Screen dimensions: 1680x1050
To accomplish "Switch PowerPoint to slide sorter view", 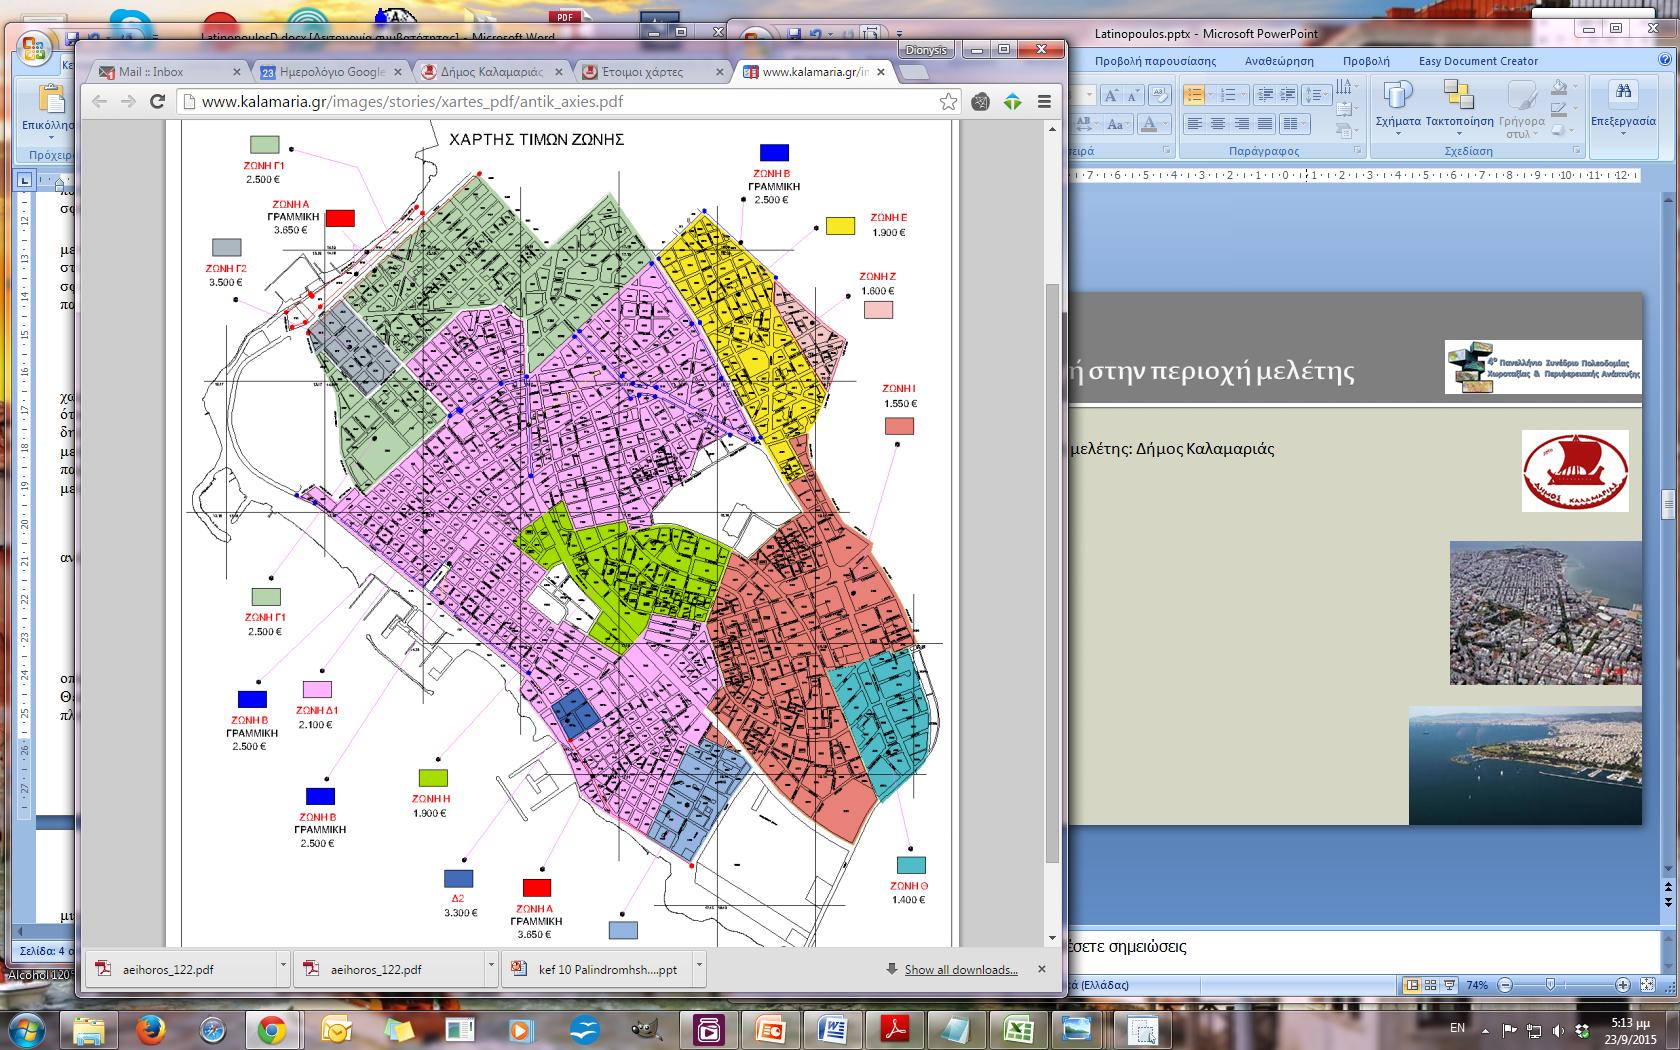I will 1430,985.
